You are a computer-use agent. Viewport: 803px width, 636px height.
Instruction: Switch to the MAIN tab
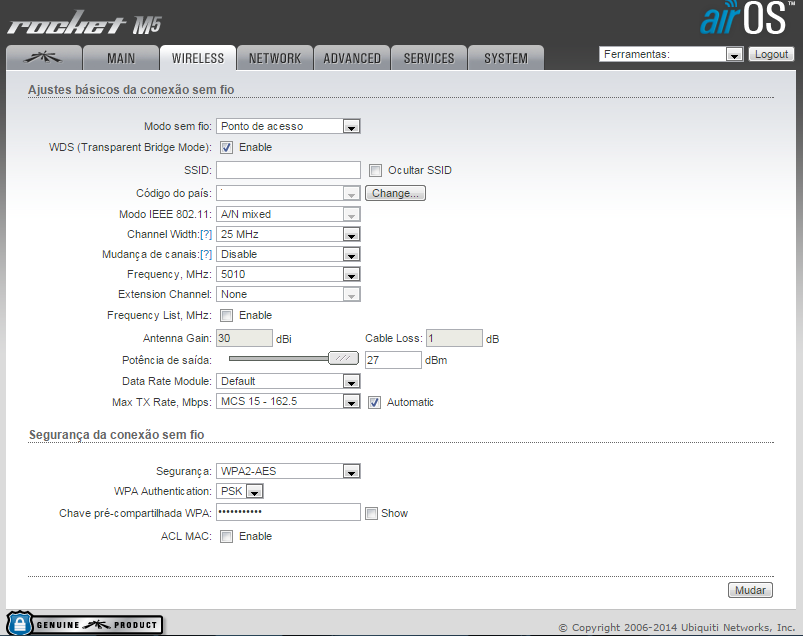[121, 58]
